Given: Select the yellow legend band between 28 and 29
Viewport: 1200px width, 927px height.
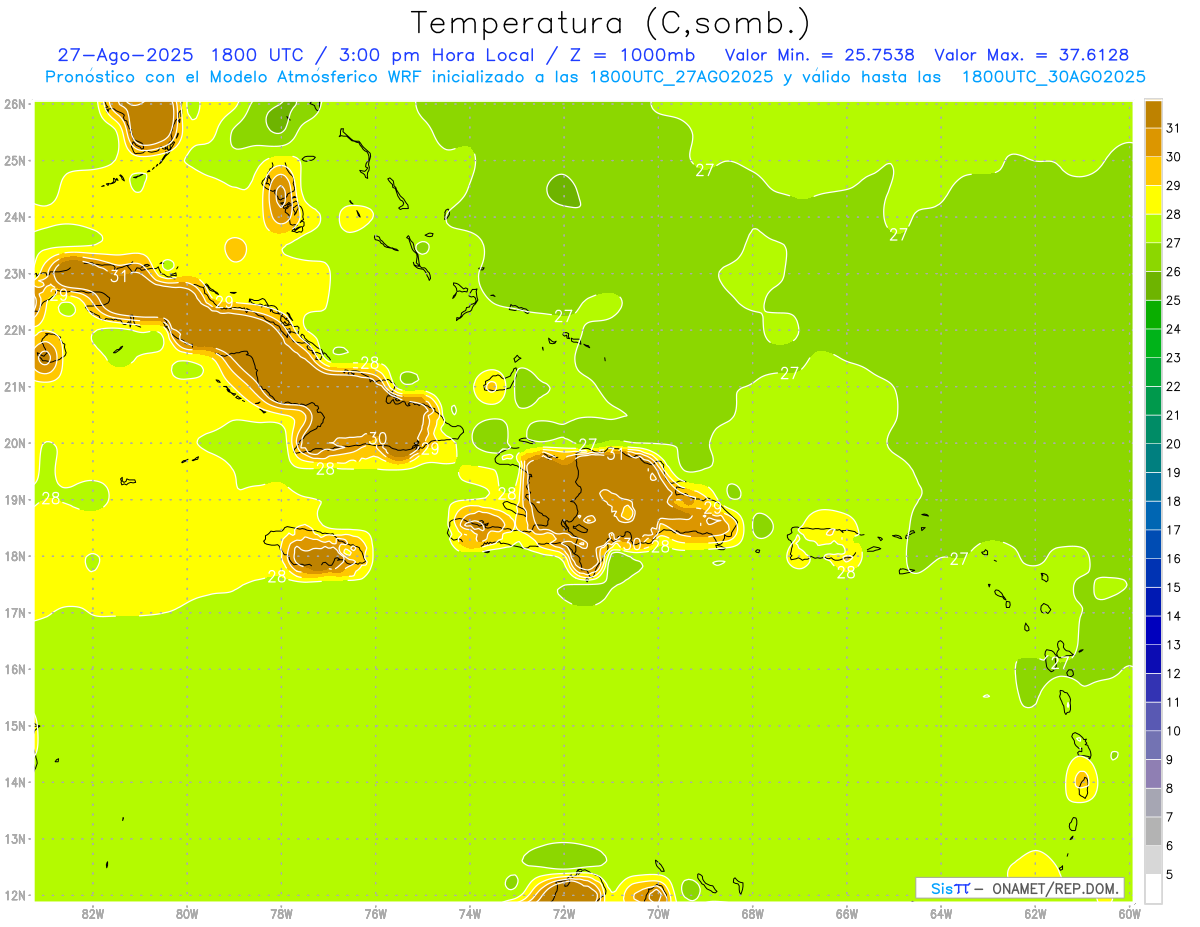Looking at the screenshot, I should (x=1153, y=200).
